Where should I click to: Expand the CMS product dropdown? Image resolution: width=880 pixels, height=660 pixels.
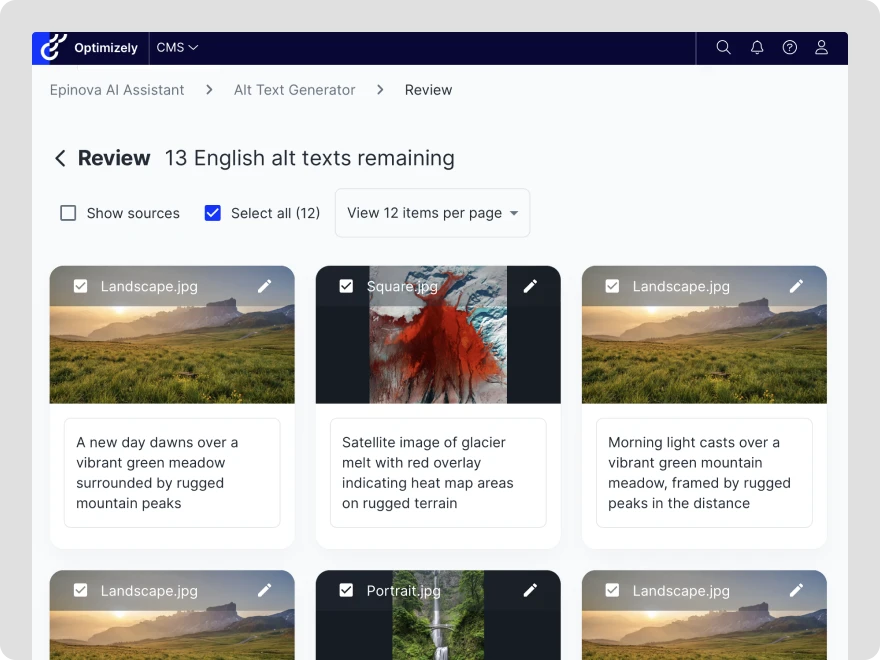[x=177, y=48]
